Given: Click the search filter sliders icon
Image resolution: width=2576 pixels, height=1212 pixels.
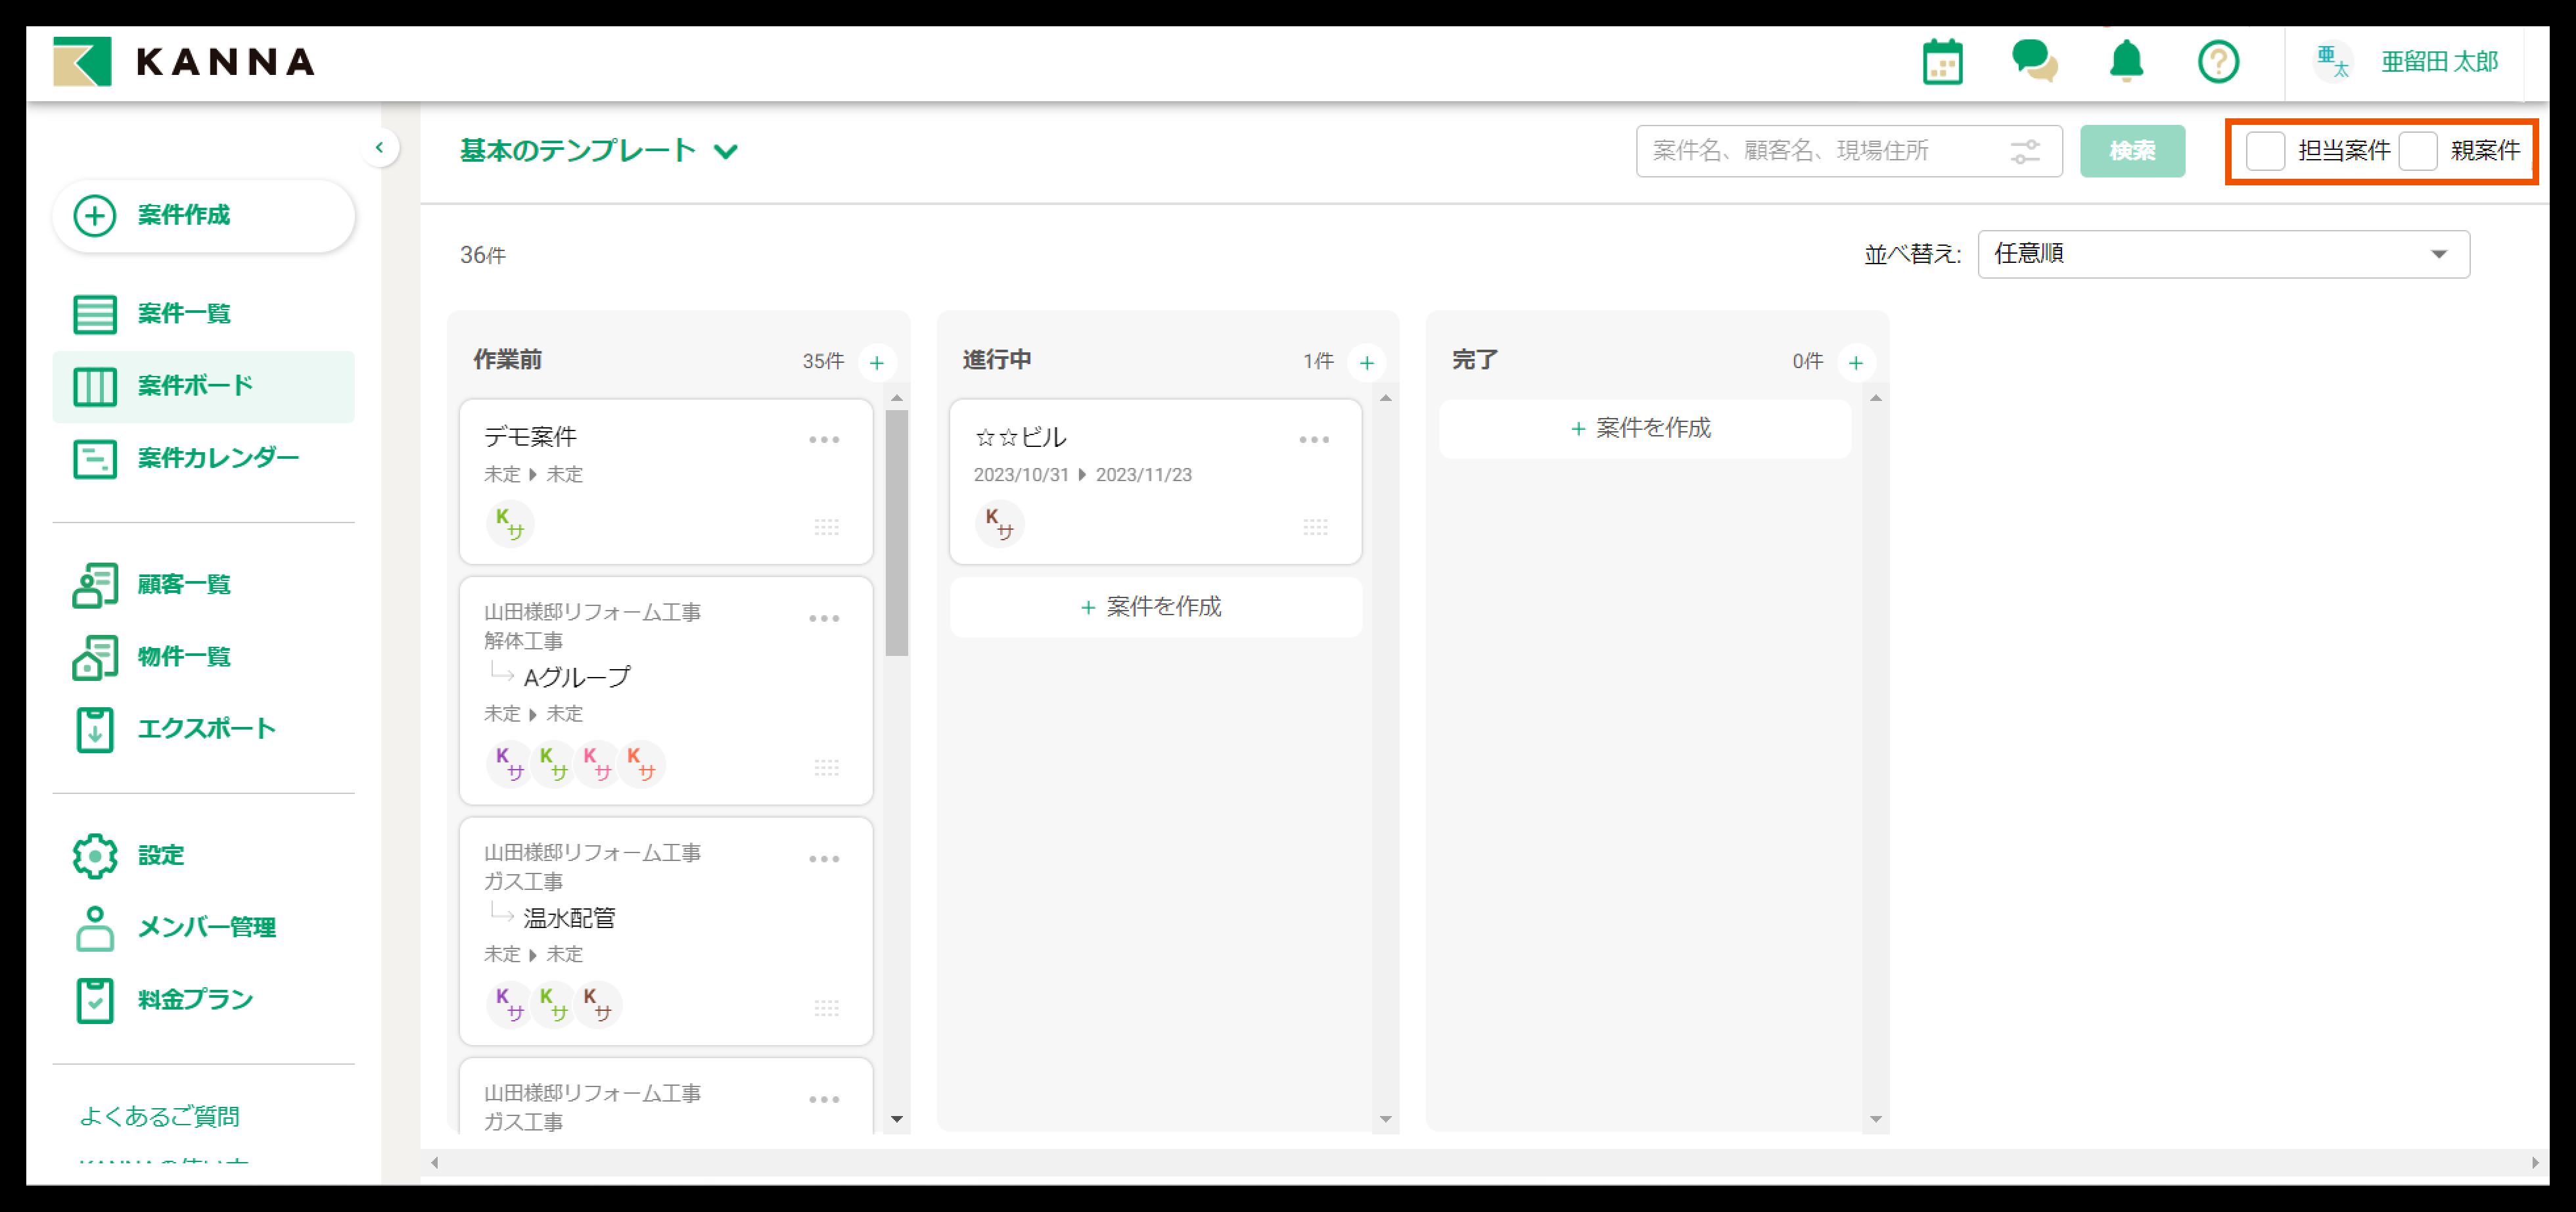Looking at the screenshot, I should [2025, 151].
